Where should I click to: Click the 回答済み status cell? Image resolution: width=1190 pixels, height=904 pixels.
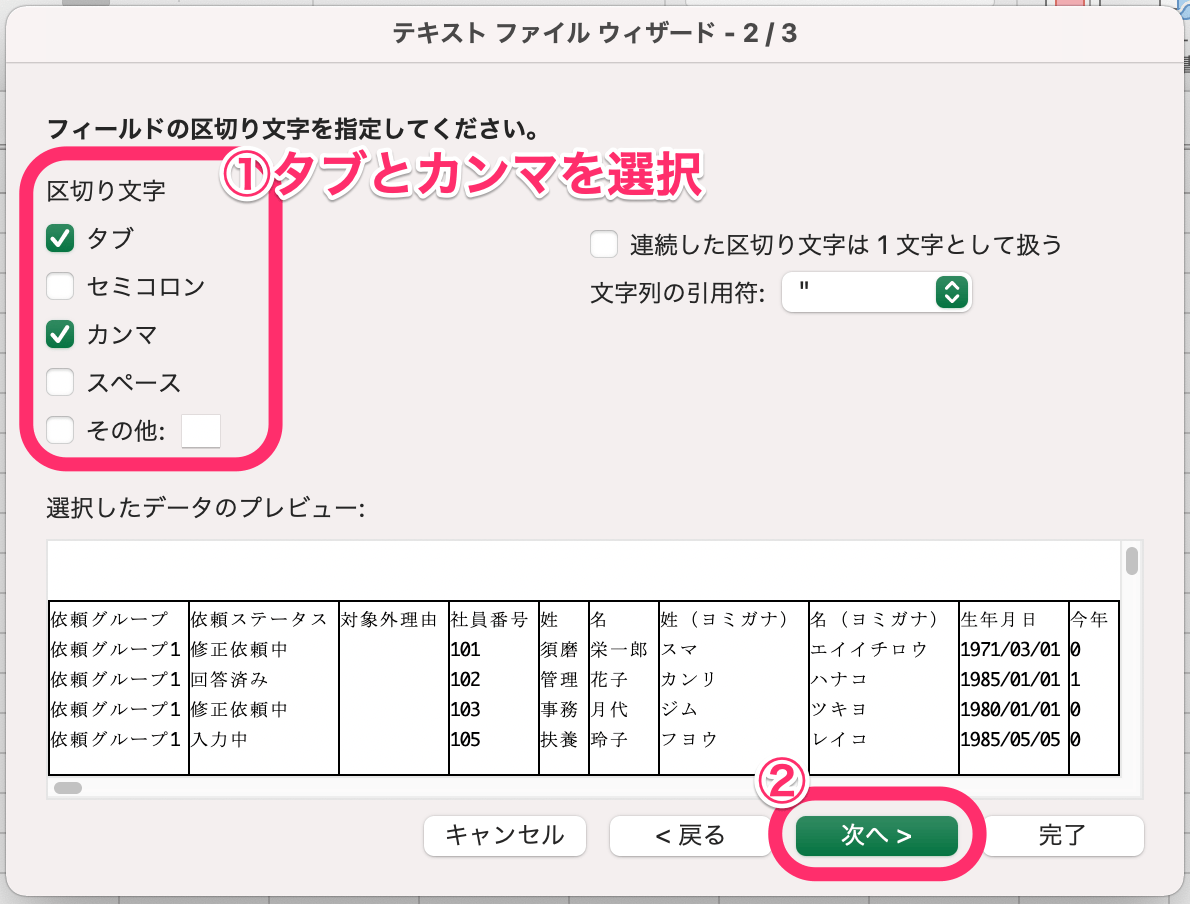(x=229, y=679)
